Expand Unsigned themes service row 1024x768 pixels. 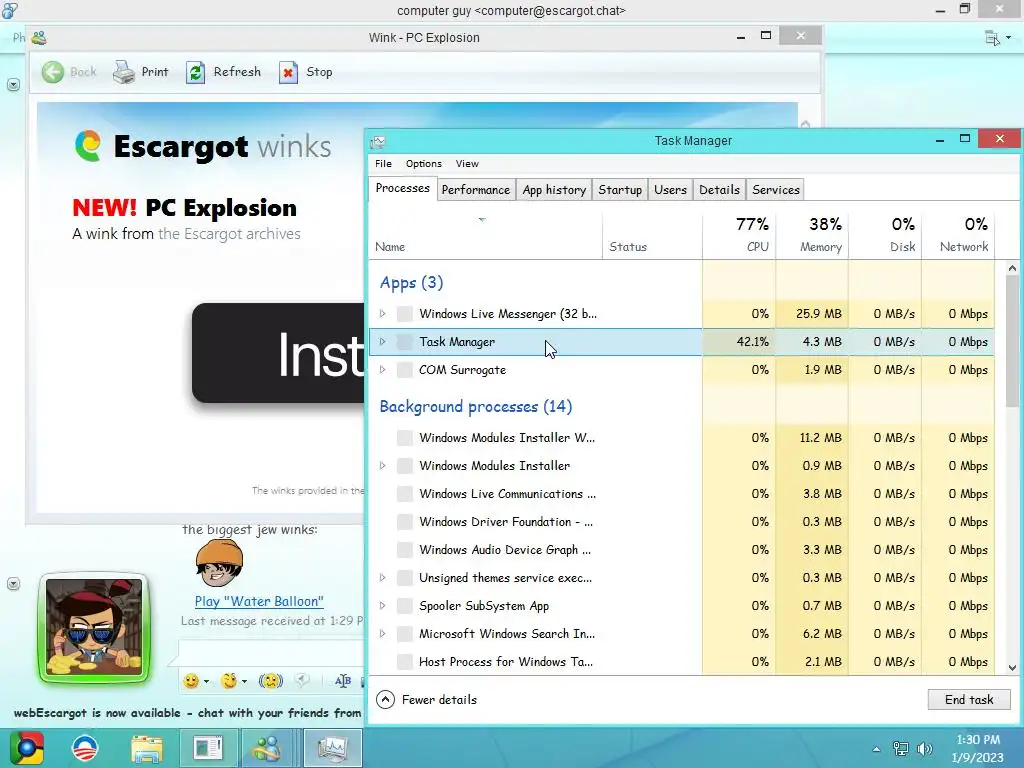coord(383,578)
